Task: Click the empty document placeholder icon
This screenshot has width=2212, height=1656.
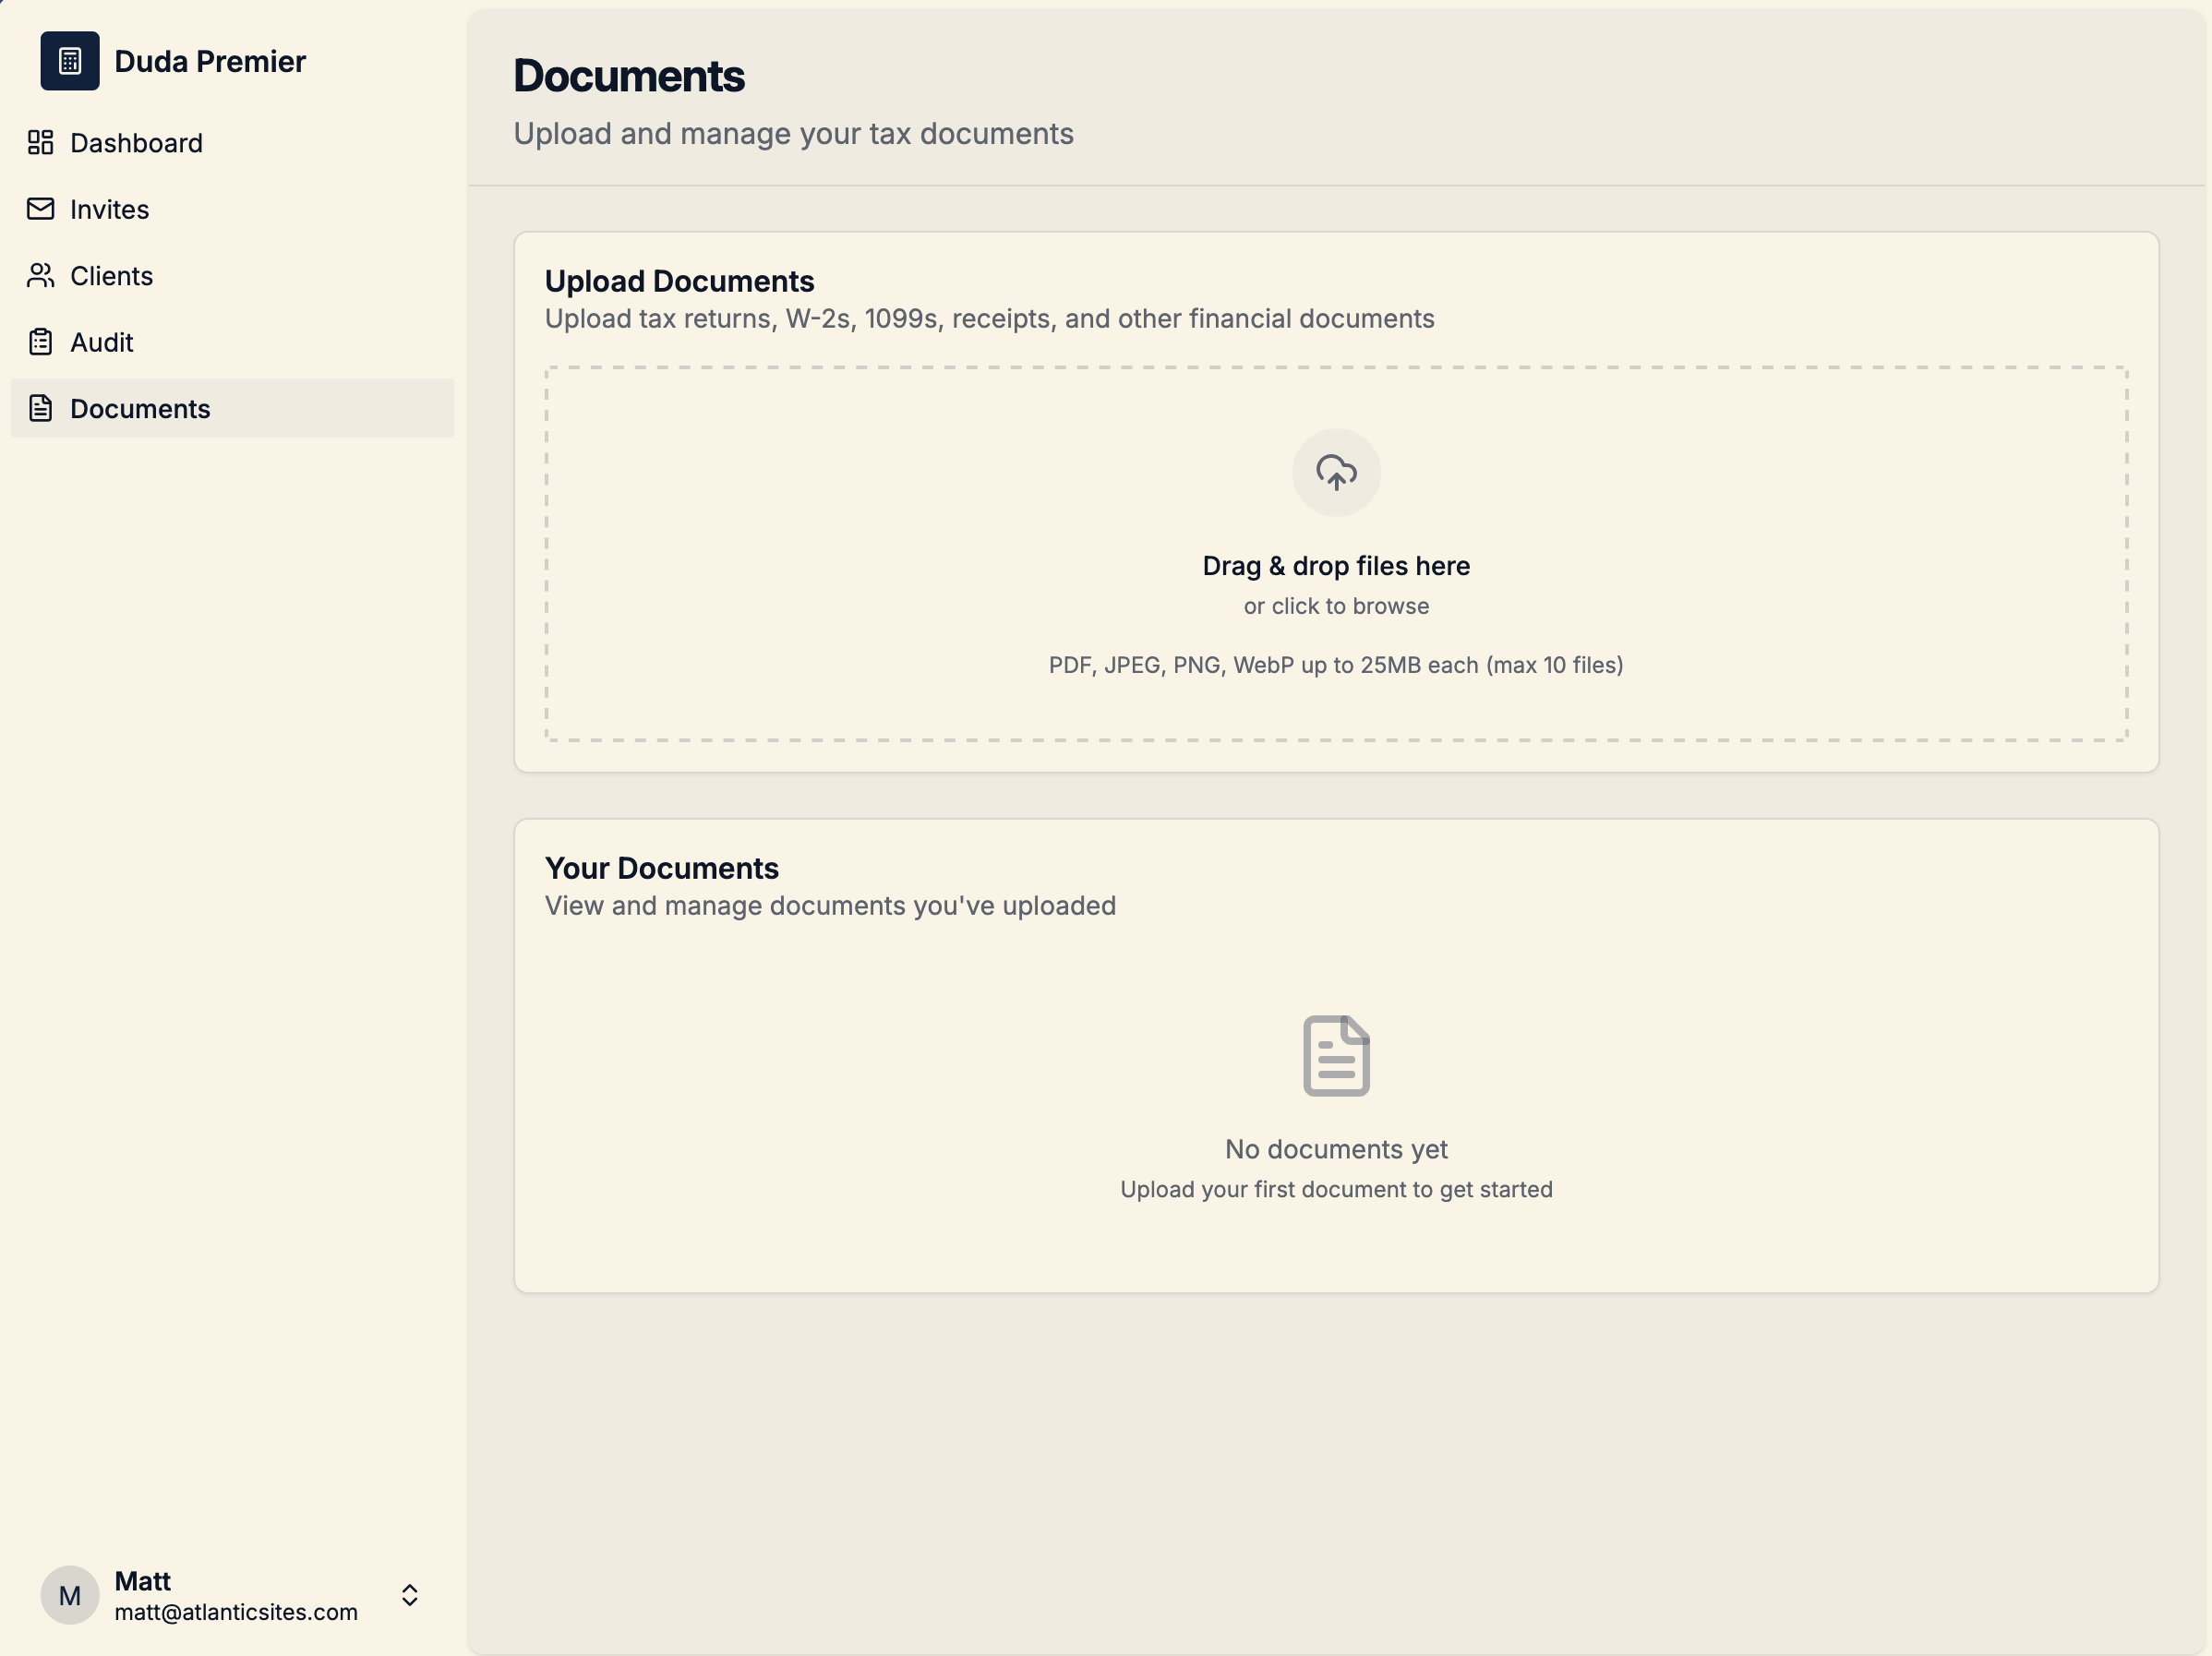Action: pyautogui.click(x=1336, y=1056)
